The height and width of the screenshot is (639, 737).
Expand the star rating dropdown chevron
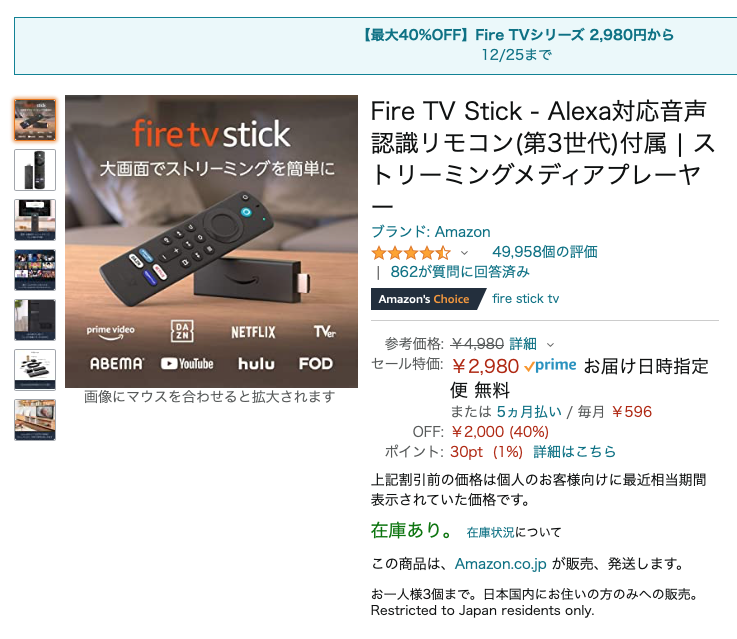click(x=464, y=253)
